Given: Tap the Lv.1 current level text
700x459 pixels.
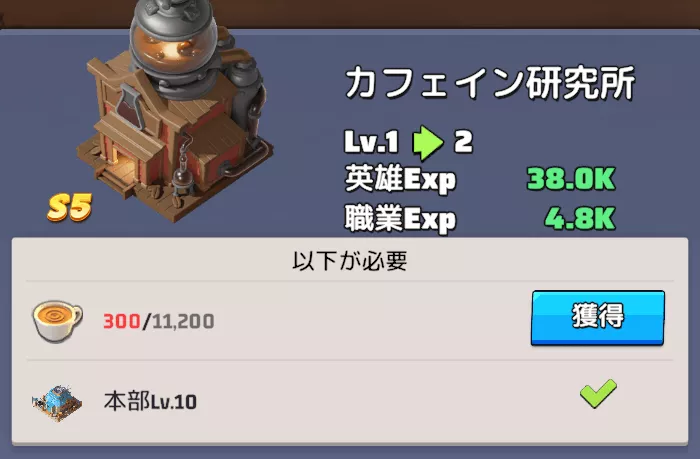Looking at the screenshot, I should pos(371,142).
